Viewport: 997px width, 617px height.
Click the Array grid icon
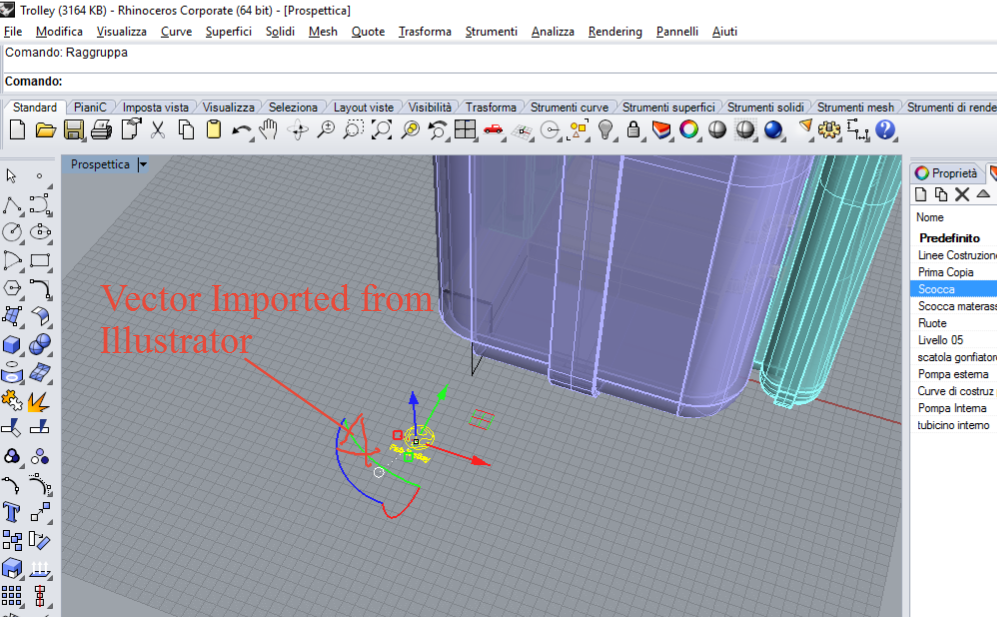tap(12, 596)
